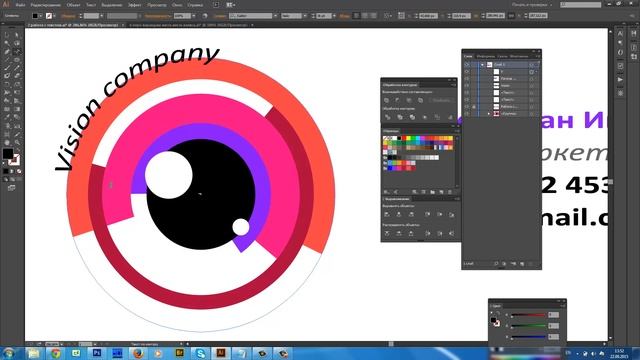640x360 pixels.
Task: Click the Expand button in Pathfinder panel
Action: pyautogui.click(x=442, y=100)
